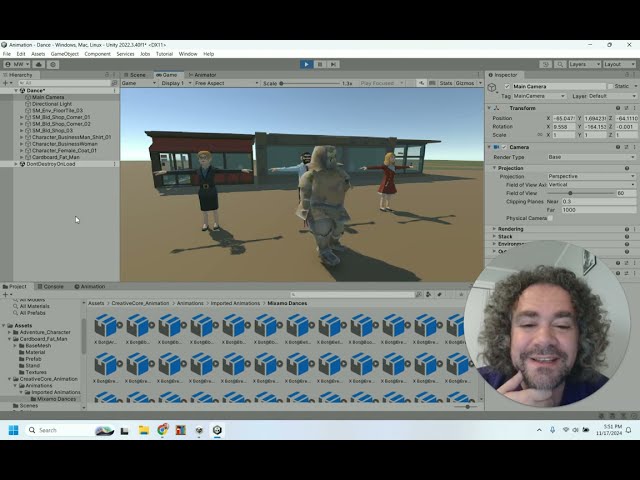Open the settings gear icon in the toolbar
The height and width of the screenshot is (480, 640).
click(x=53, y=64)
